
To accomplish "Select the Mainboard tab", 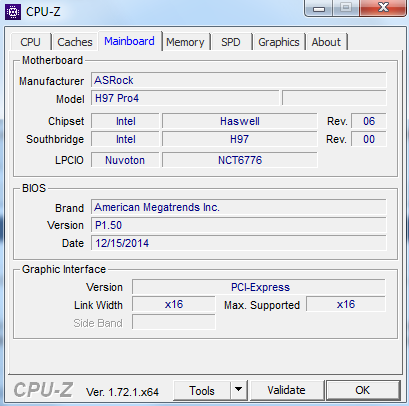I will [129, 41].
